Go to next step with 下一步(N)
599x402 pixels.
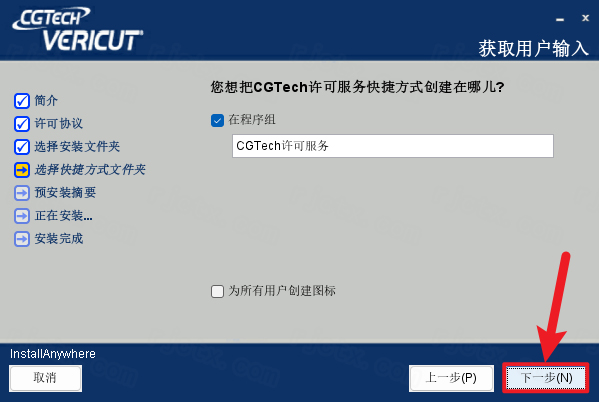click(x=546, y=378)
